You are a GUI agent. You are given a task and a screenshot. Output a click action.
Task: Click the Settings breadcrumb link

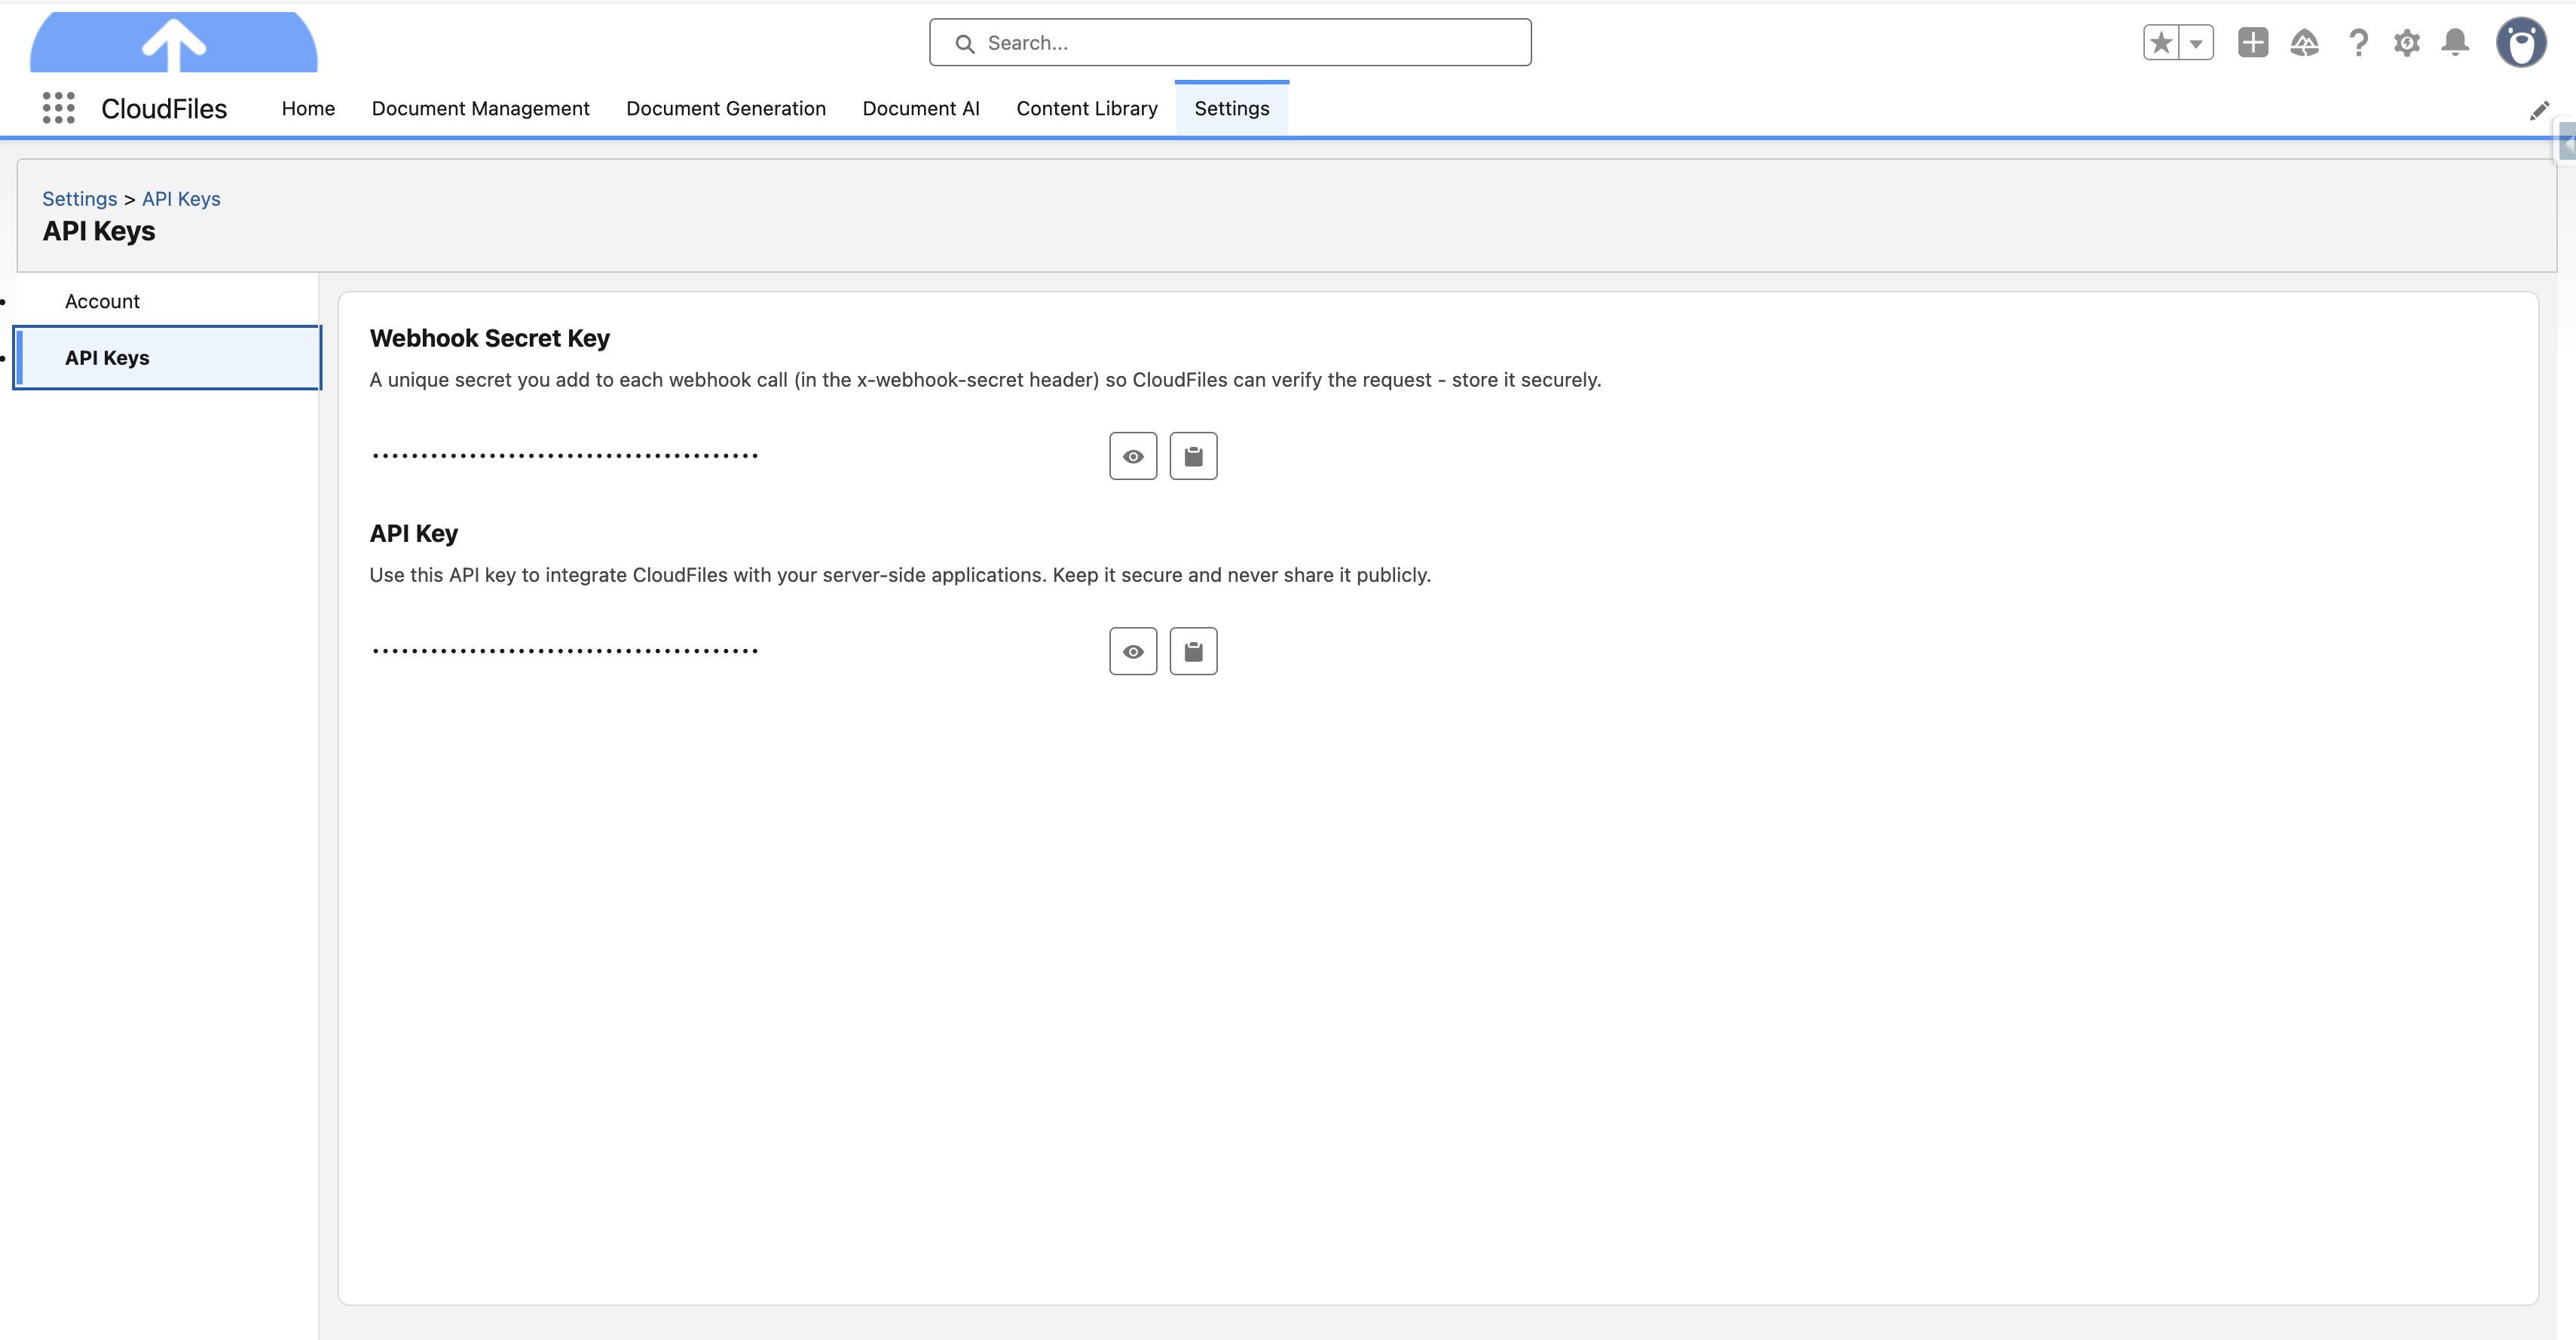80,199
